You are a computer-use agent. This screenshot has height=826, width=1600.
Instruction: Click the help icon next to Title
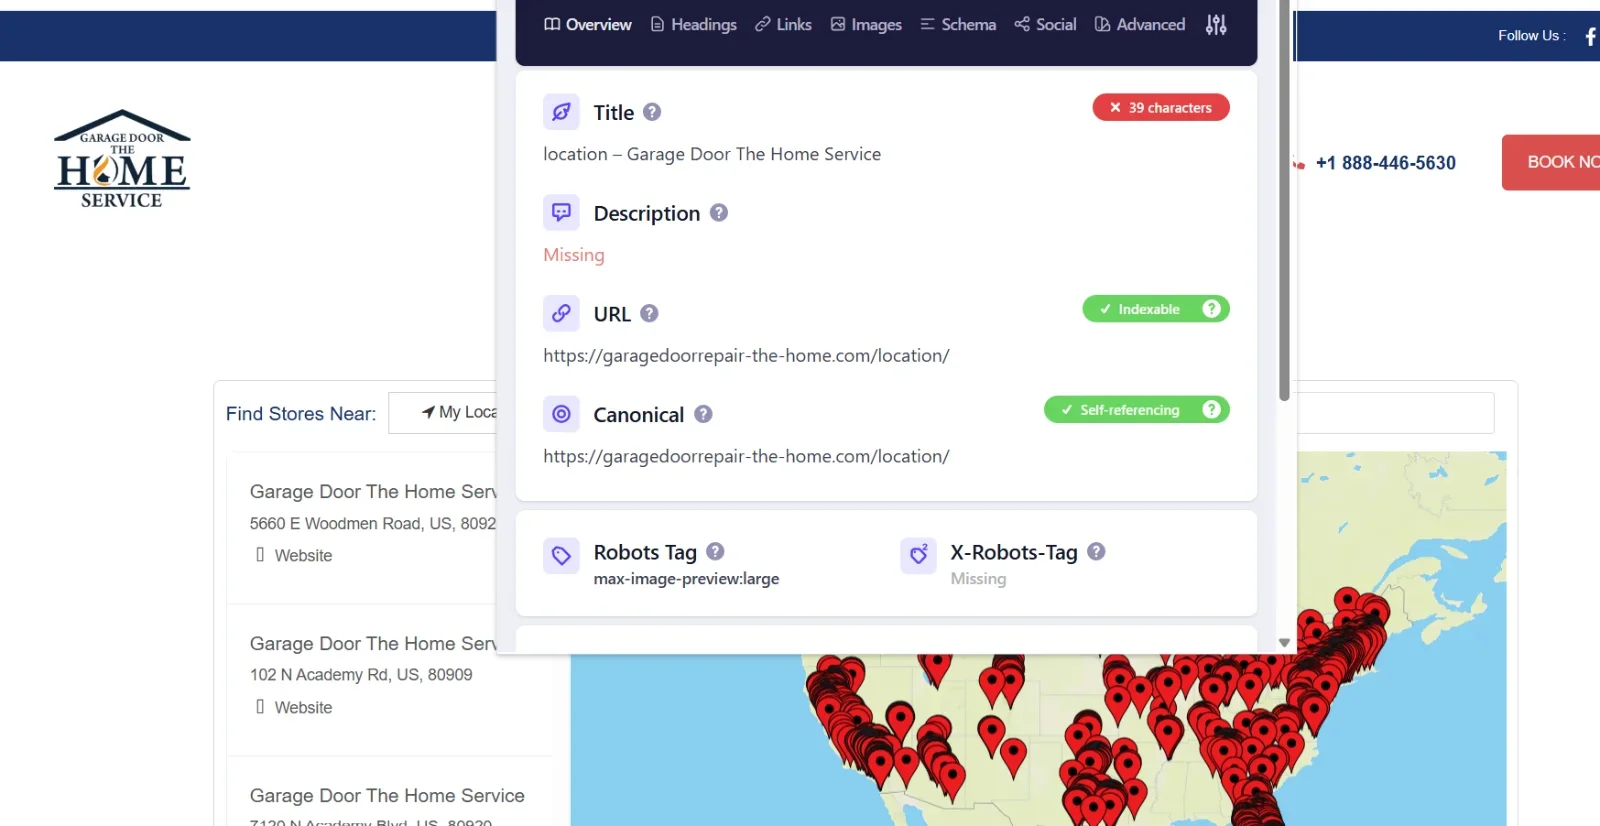point(652,112)
